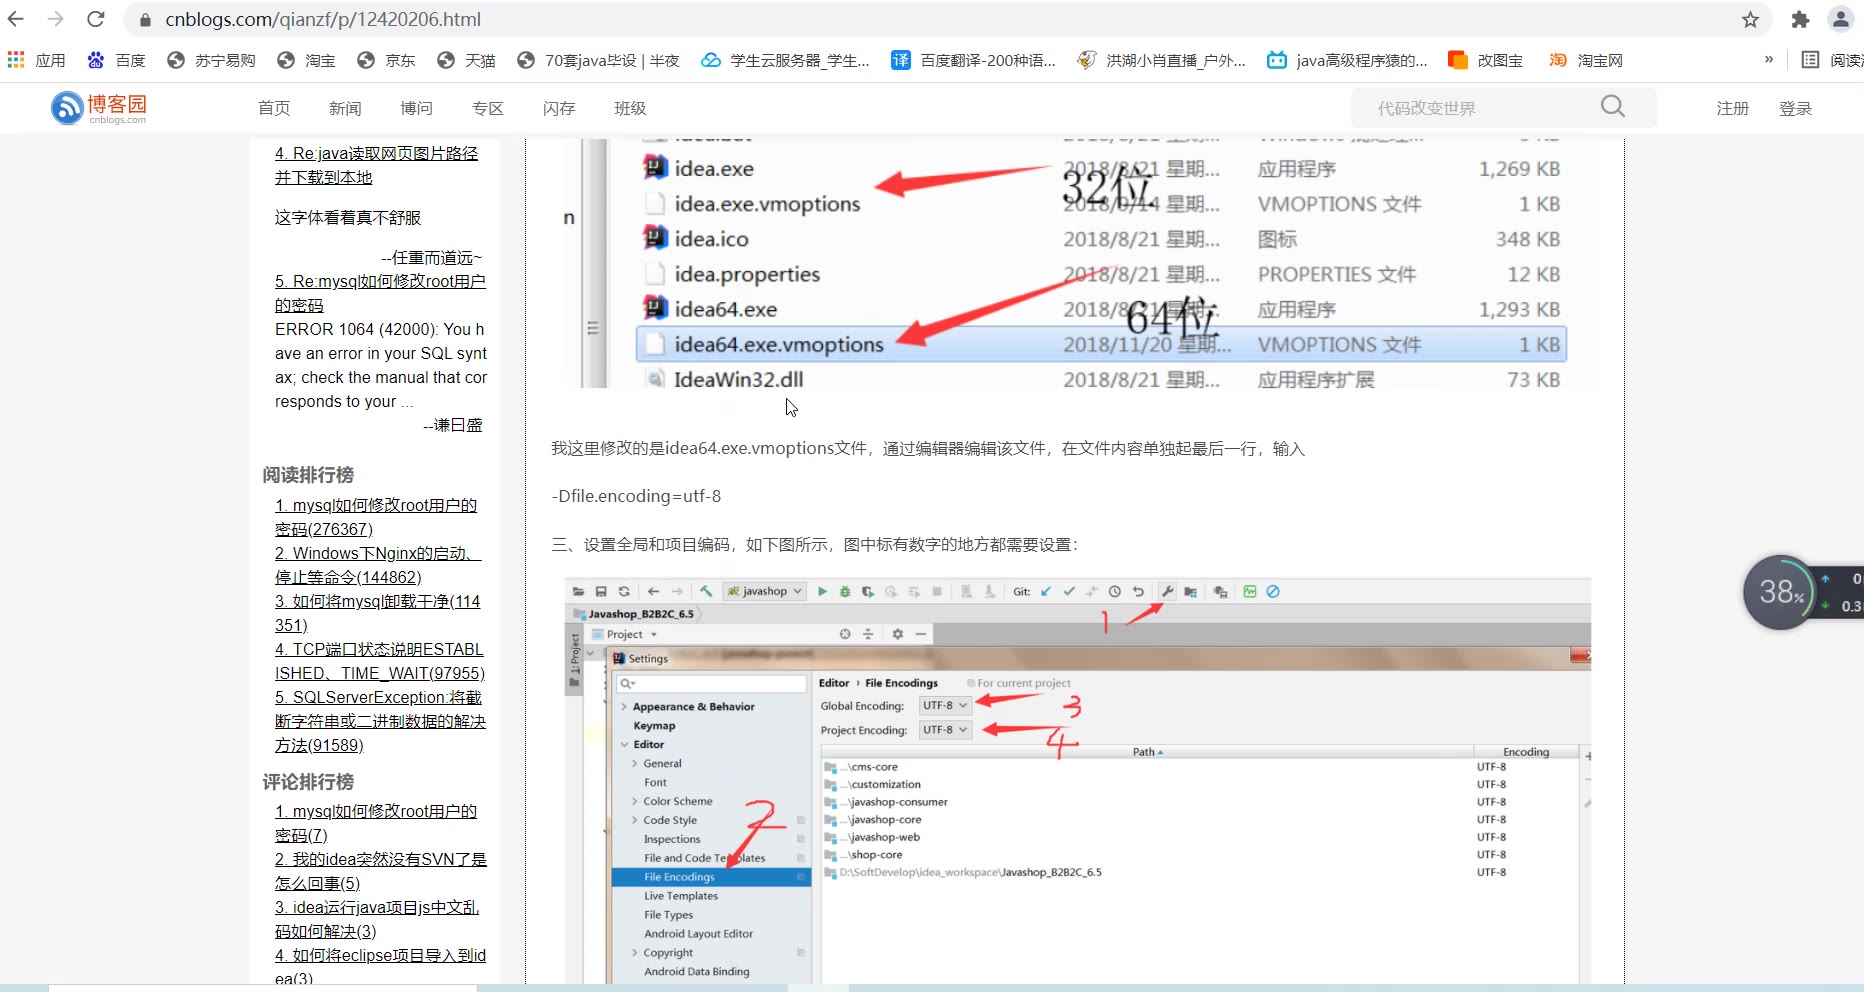Open 如何将mysql卸载干净 ranking post

377,613
